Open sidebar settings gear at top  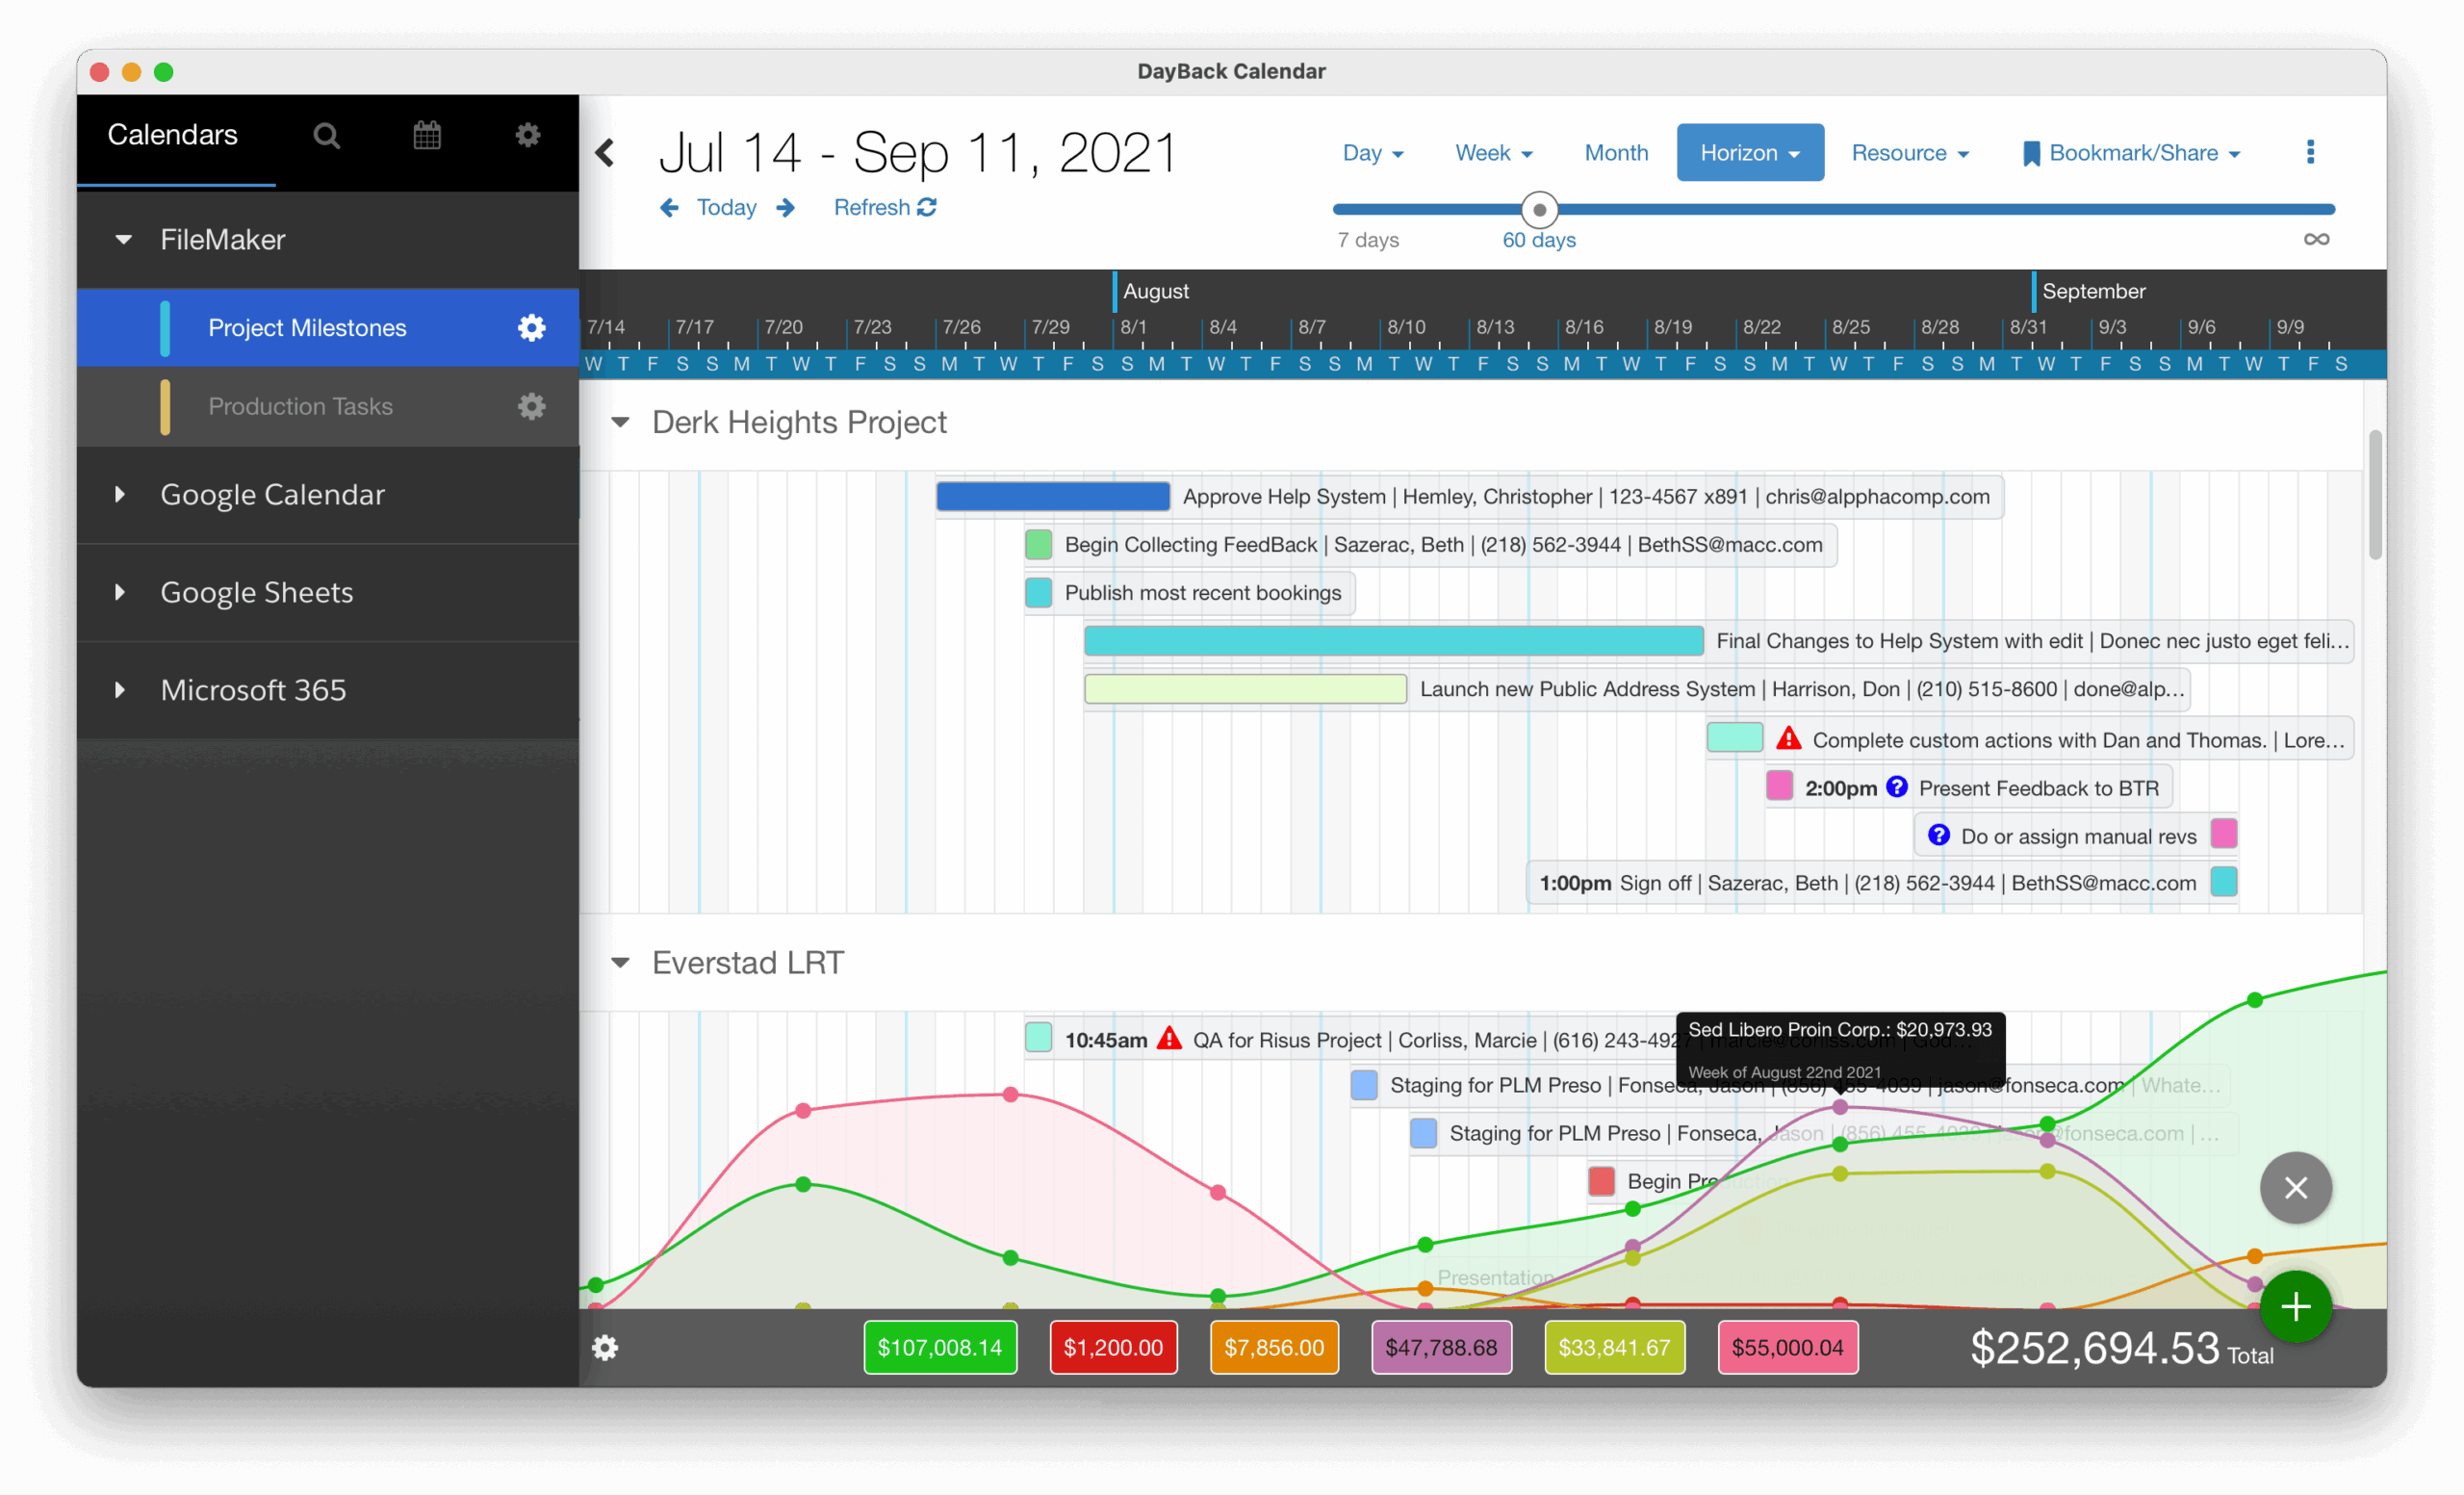point(528,135)
